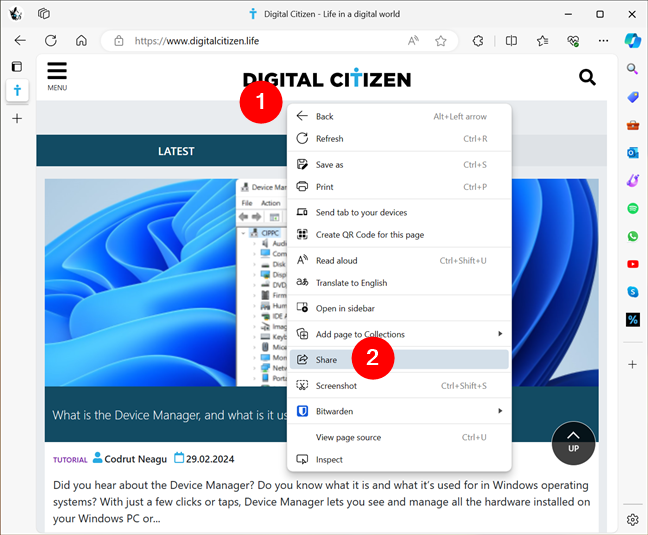
Task: Choose Refresh in the context menu
Action: tap(399, 139)
